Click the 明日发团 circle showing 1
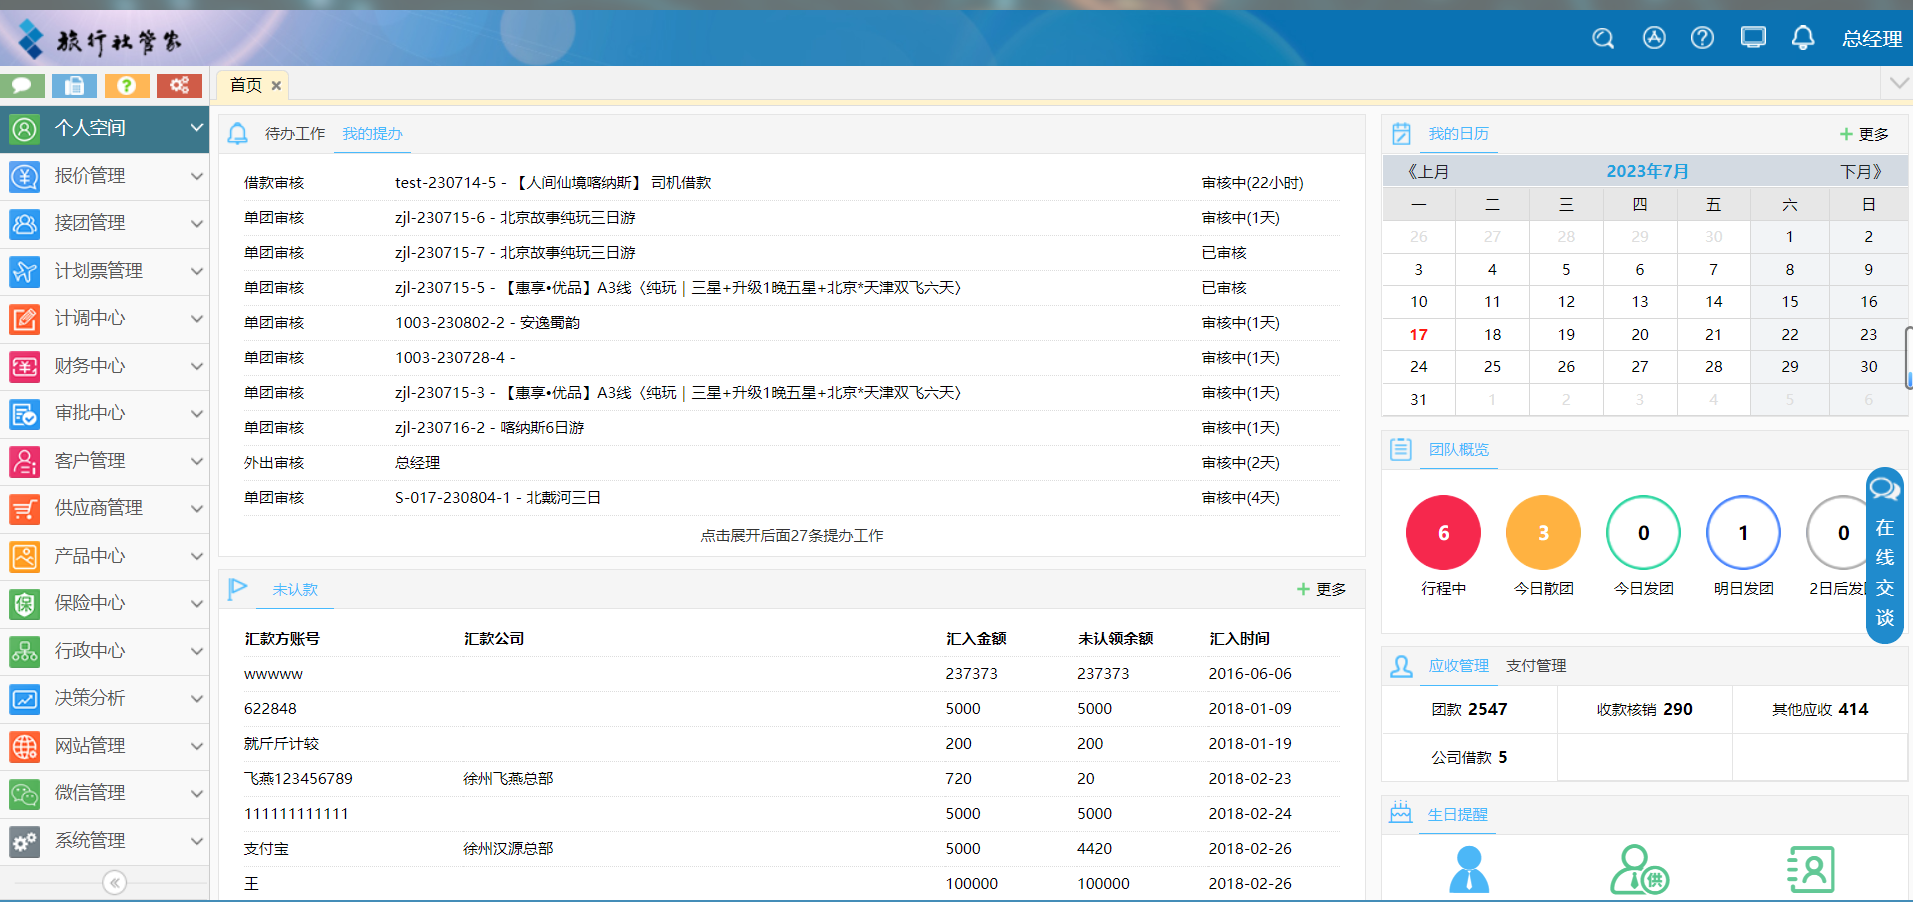The width and height of the screenshot is (1913, 902). pyautogui.click(x=1743, y=533)
